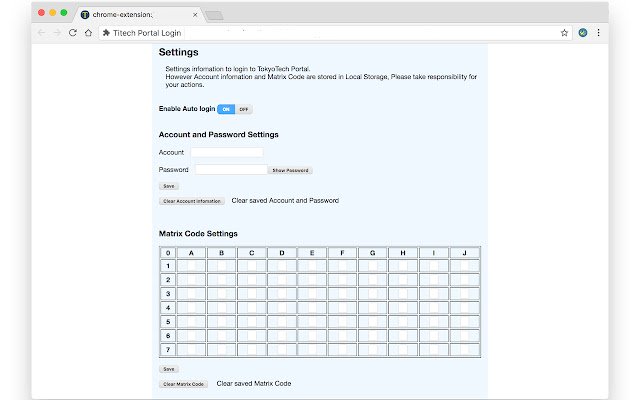This screenshot has height=400, width=640.
Task: Click the column header A in matrix
Action: 191,253
